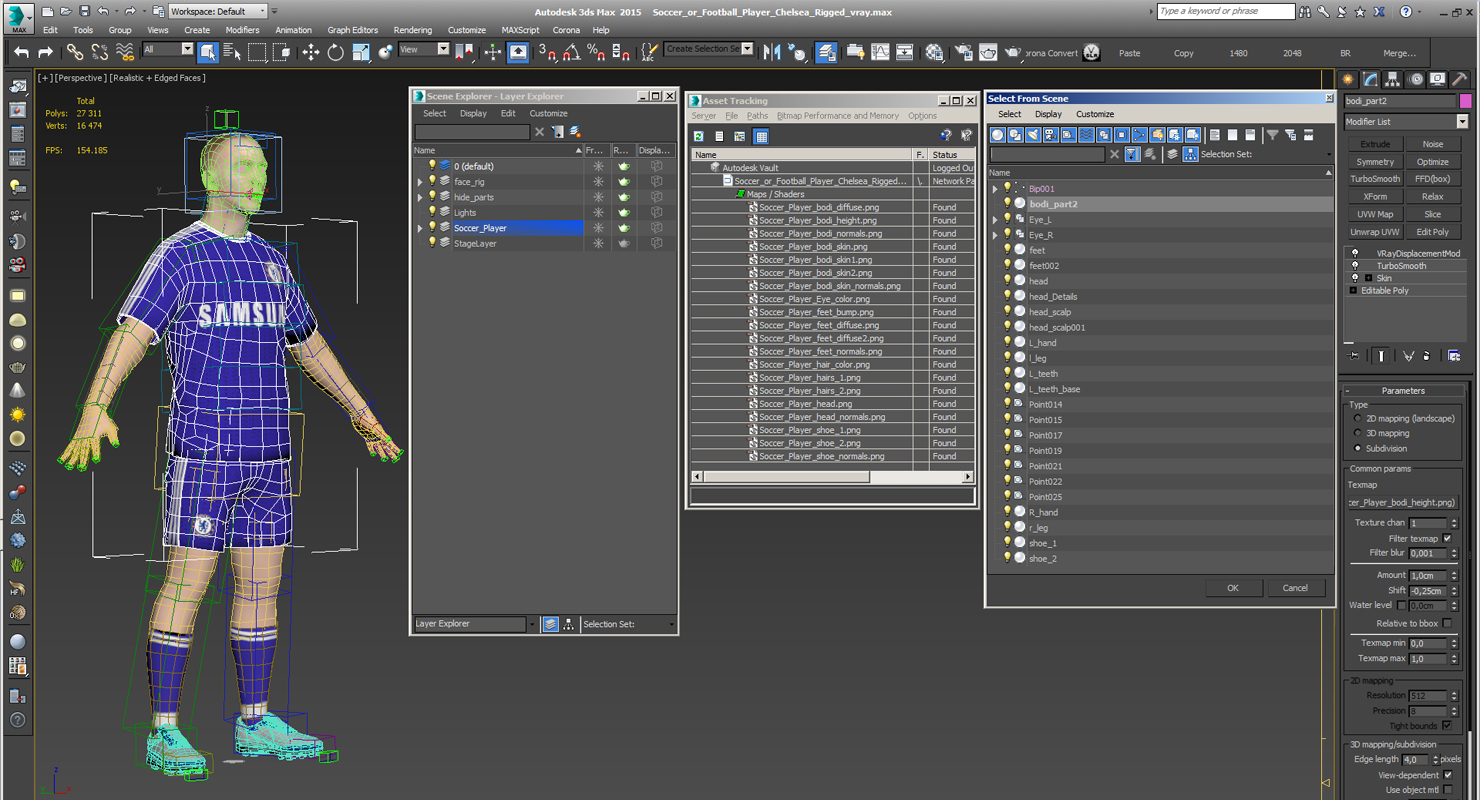Click OK in Select From Scene dialog
This screenshot has width=1480, height=800.
click(x=1232, y=588)
